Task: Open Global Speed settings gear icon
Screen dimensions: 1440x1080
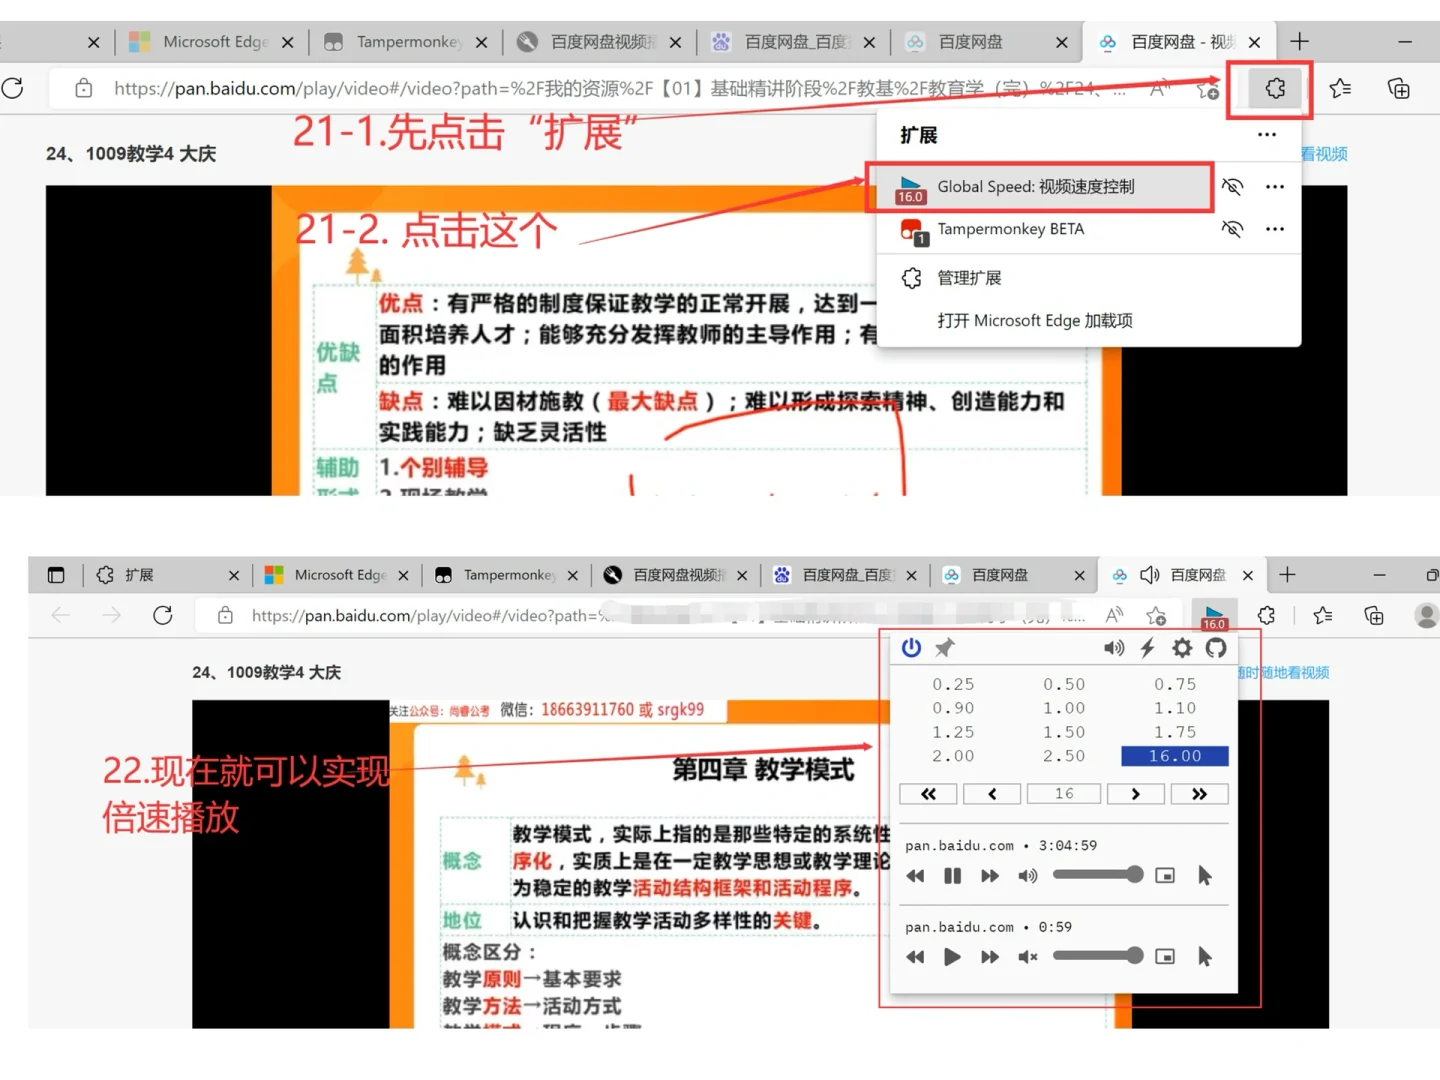Action: (1182, 648)
